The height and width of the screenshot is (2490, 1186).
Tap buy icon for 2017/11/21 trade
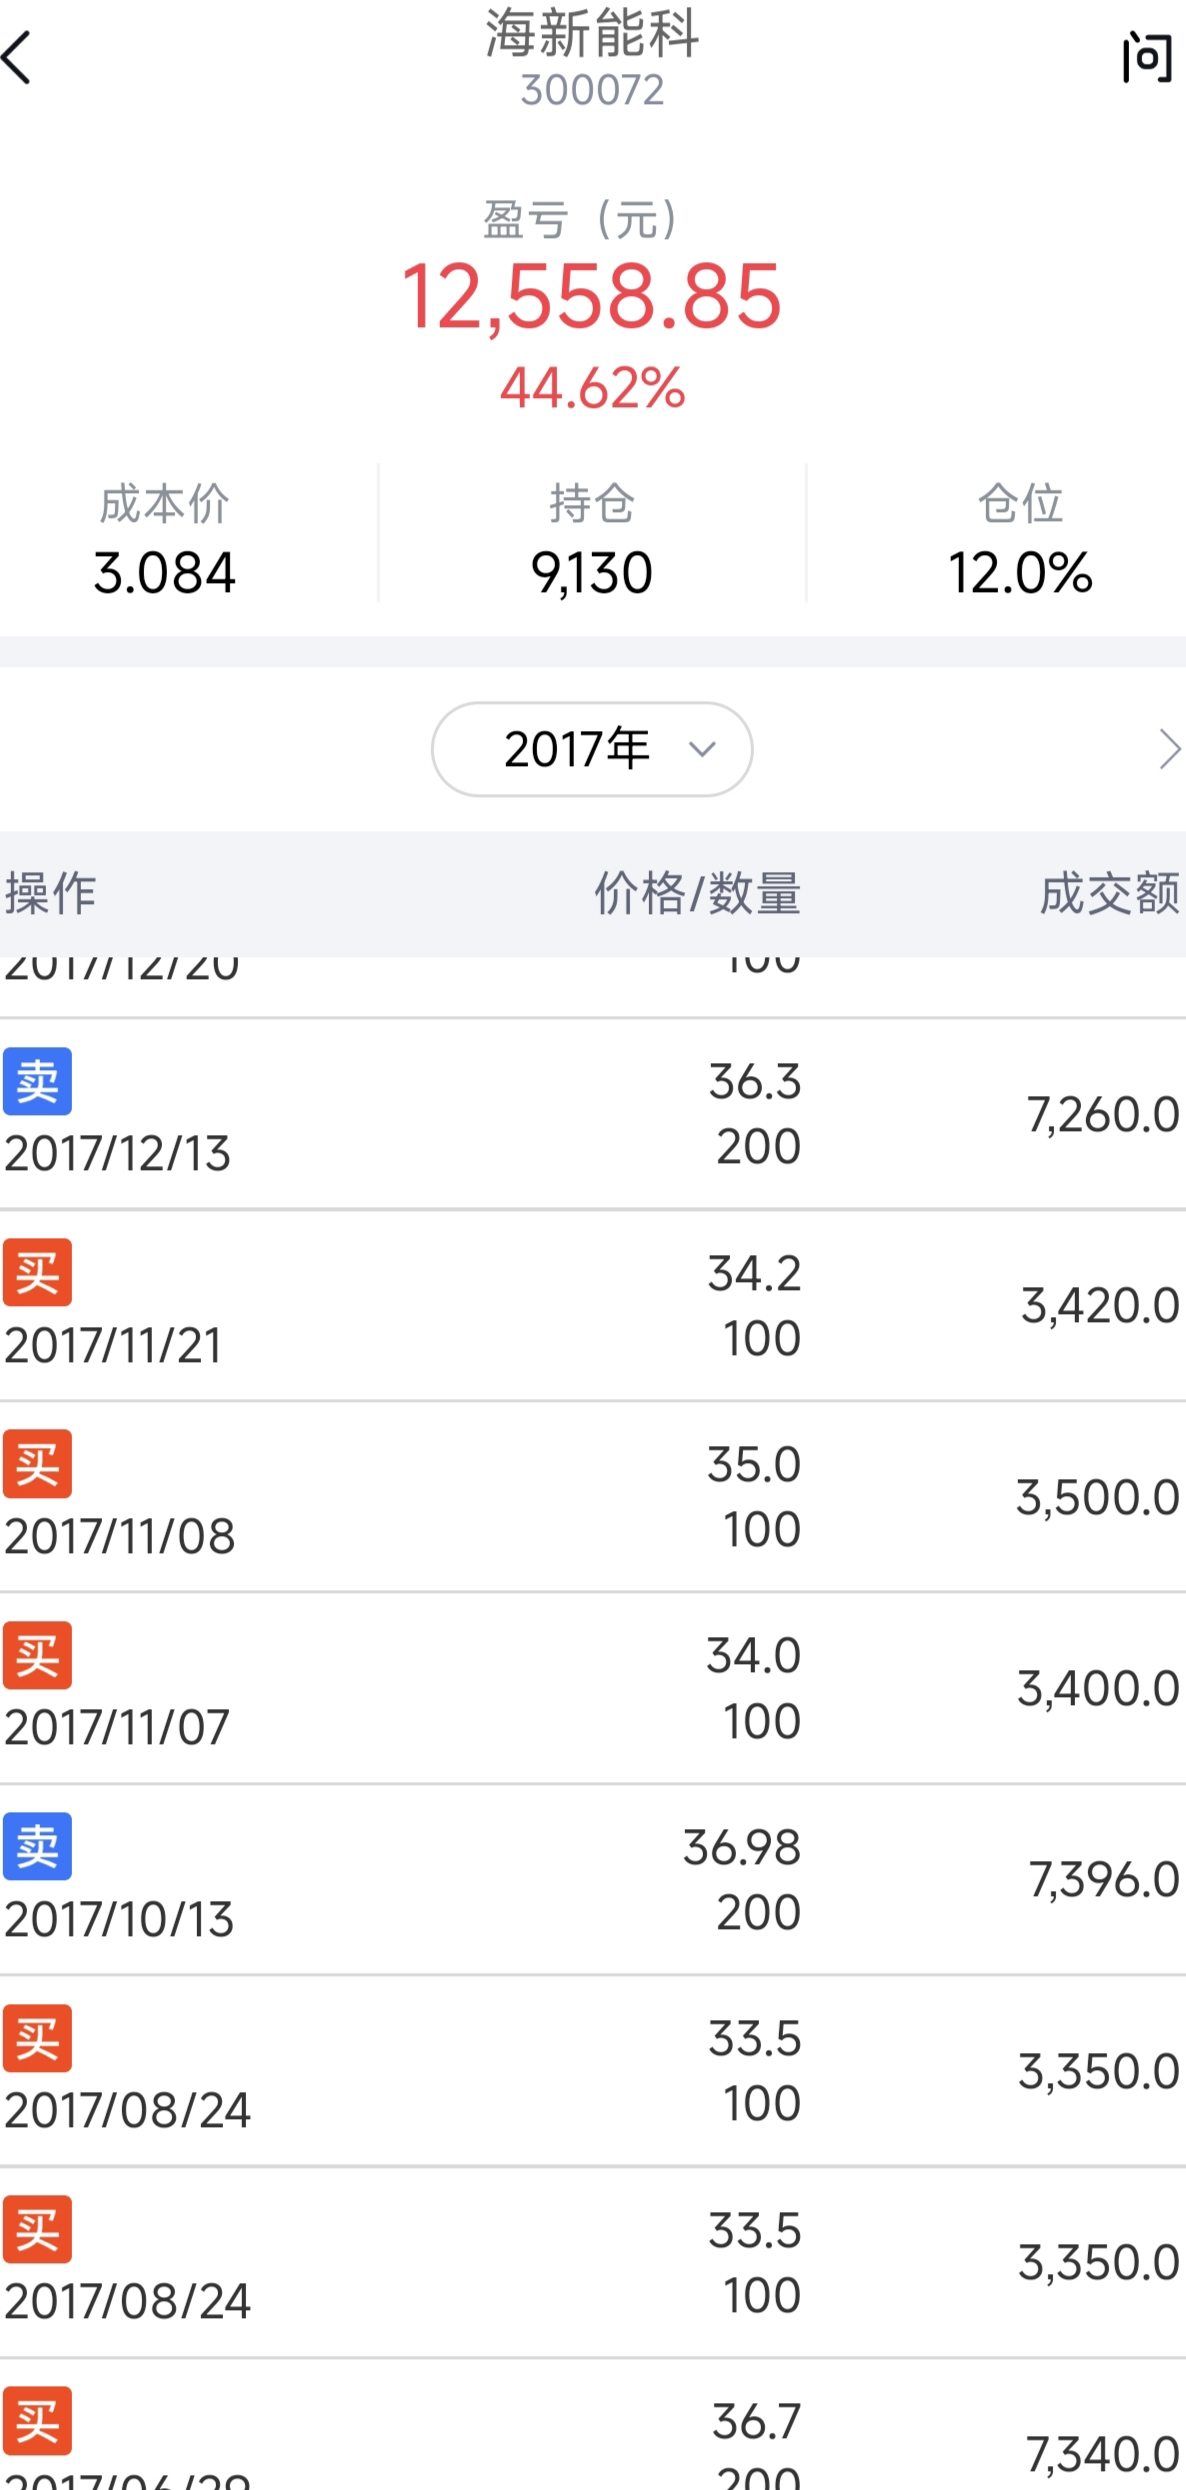[38, 1272]
